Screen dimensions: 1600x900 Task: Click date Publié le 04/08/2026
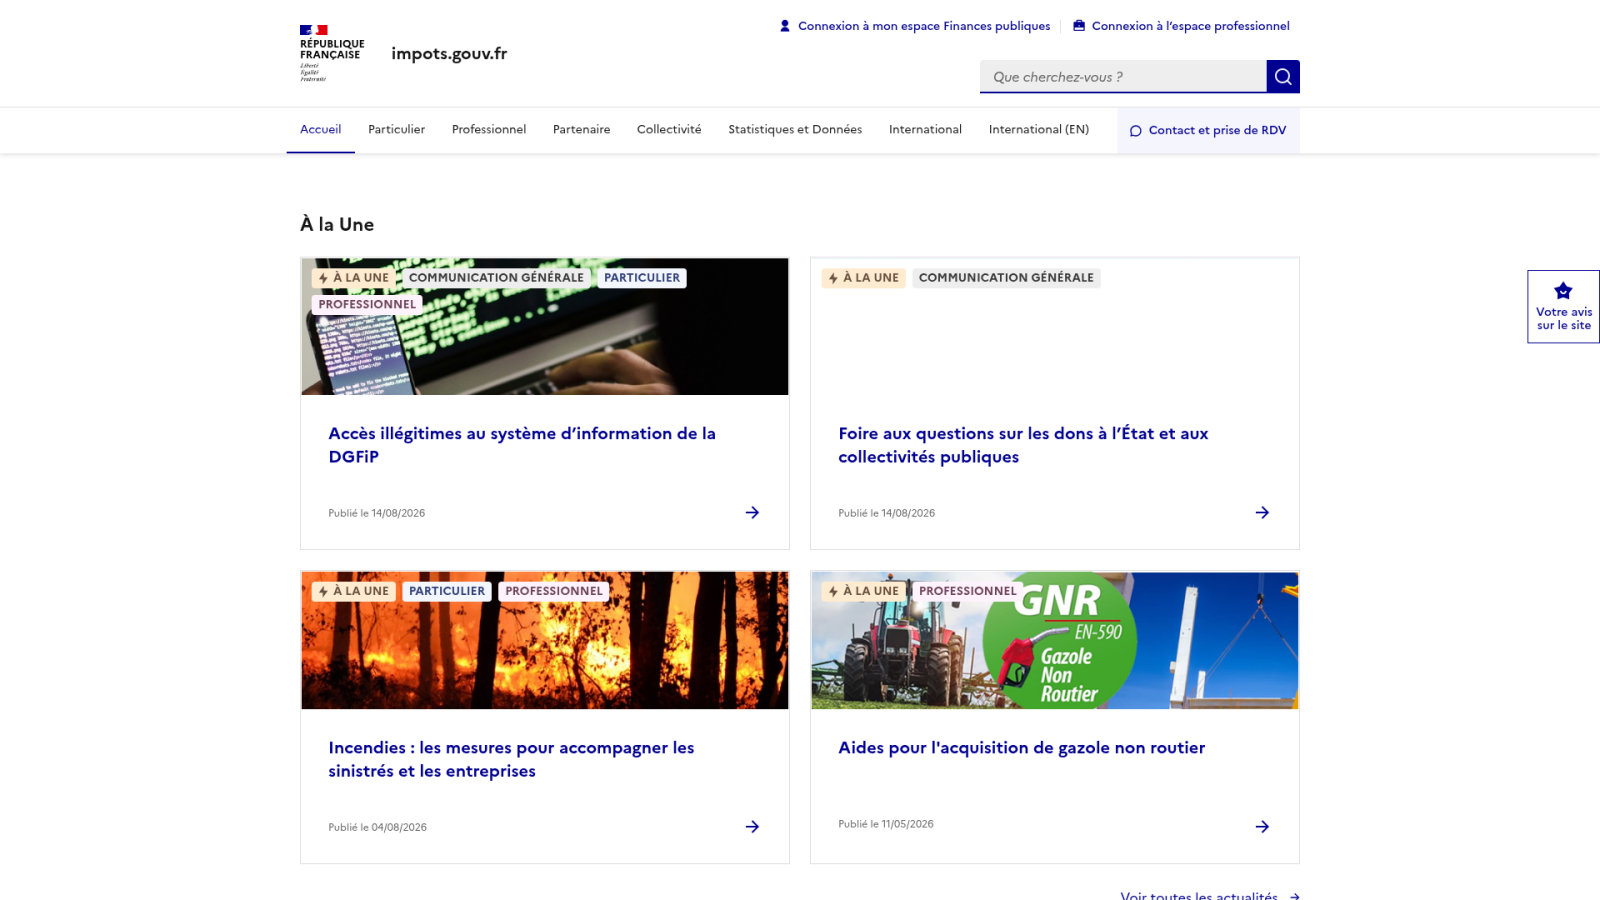pyautogui.click(x=378, y=827)
